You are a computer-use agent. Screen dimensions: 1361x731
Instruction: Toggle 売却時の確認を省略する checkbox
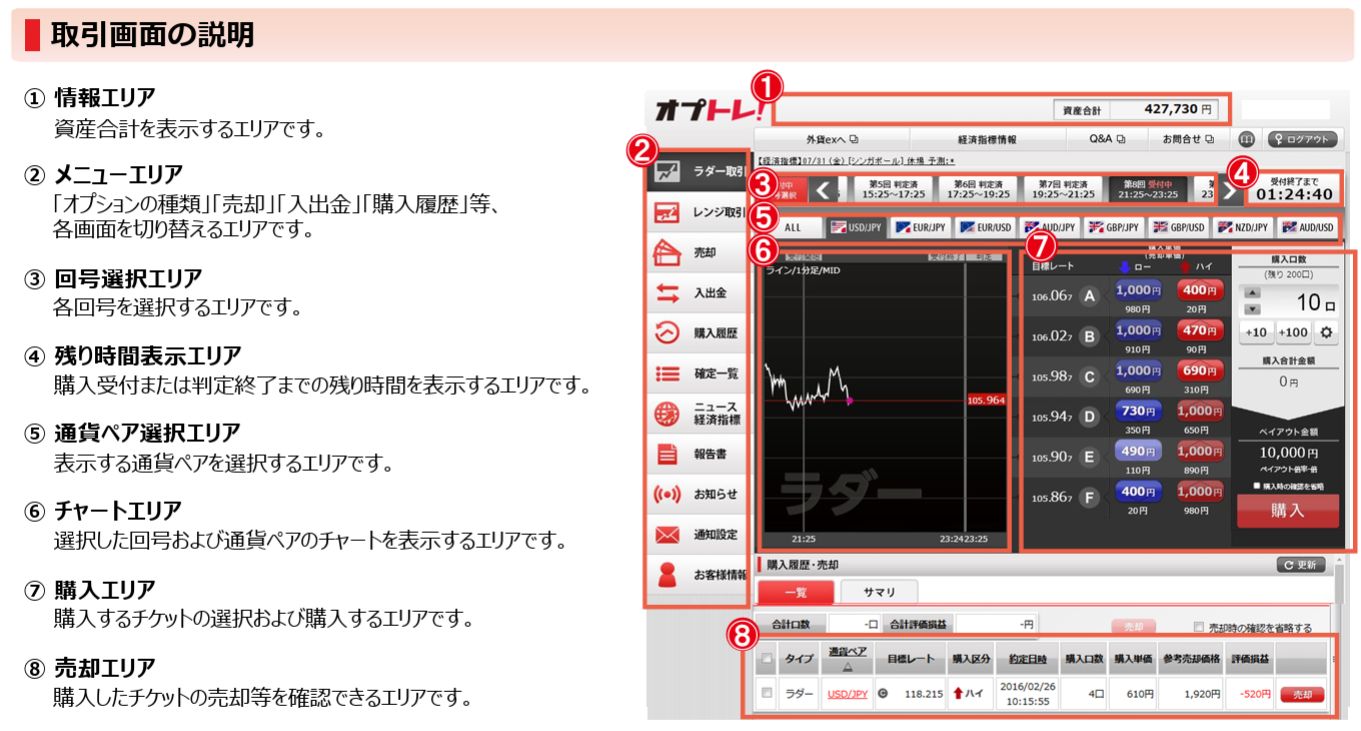pos(1199,628)
